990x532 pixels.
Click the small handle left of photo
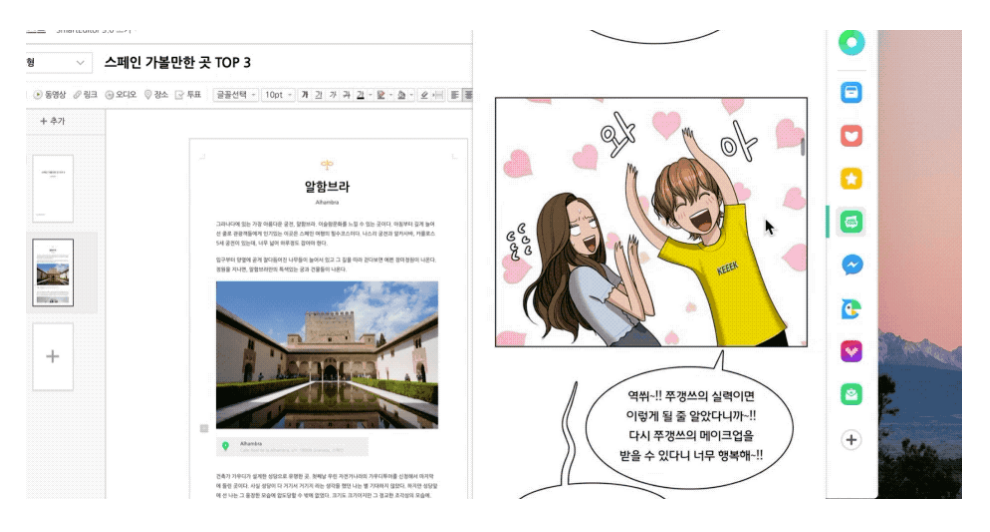[204, 429]
